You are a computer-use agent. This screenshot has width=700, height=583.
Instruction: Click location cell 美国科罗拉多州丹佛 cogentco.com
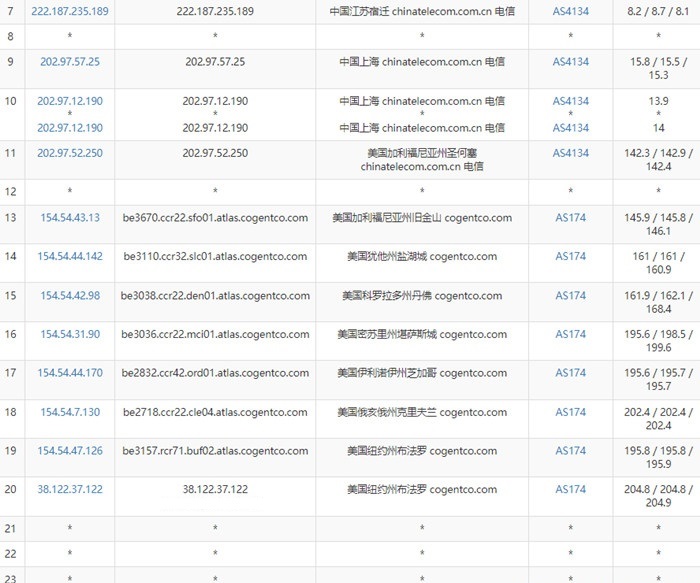pos(422,296)
